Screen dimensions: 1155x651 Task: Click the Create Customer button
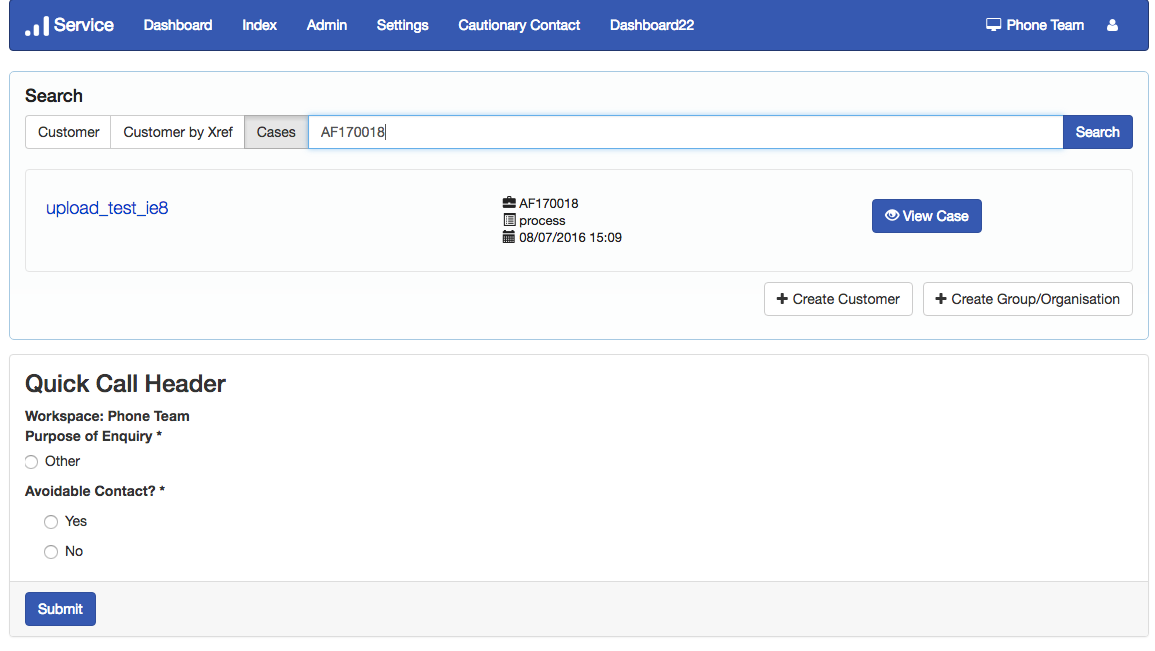click(838, 299)
